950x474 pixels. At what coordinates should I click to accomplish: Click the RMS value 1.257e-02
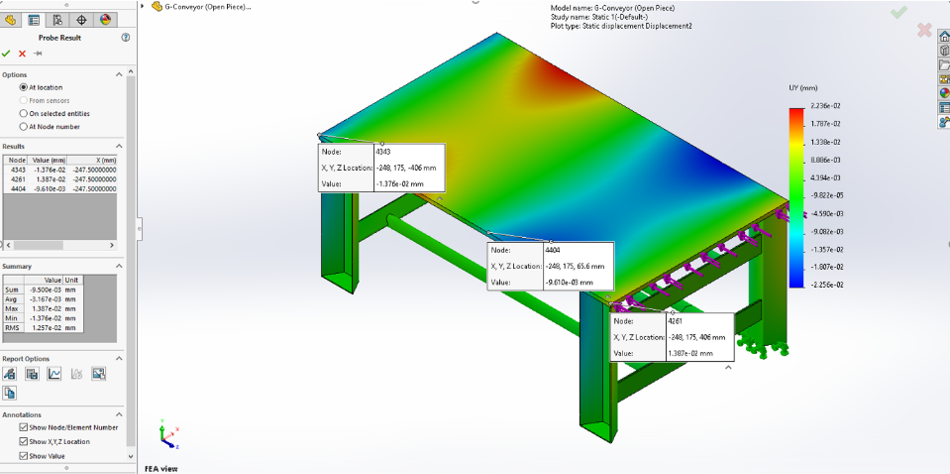click(46, 328)
